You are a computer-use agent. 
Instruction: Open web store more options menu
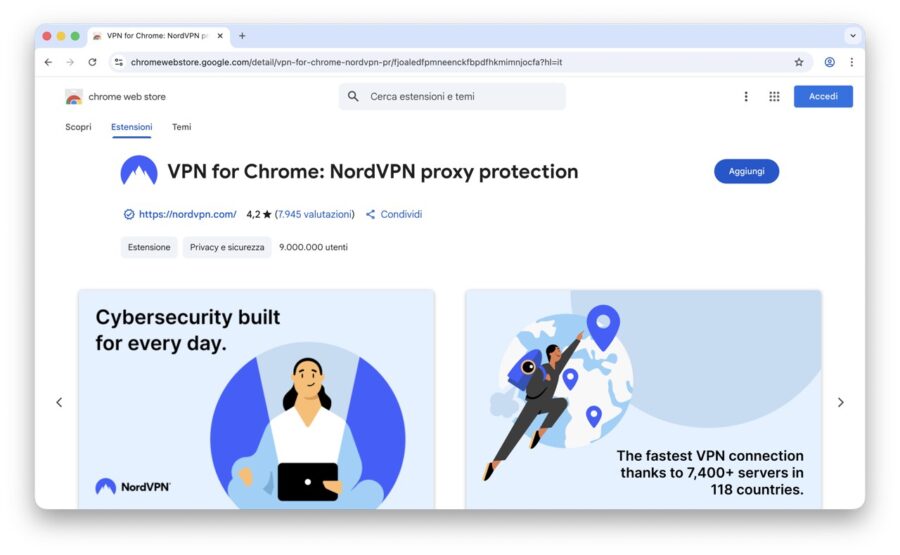(746, 97)
